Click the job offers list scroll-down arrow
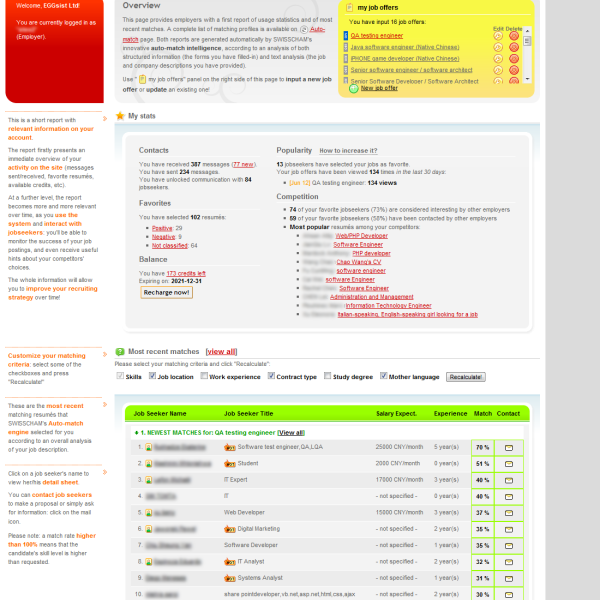Screen dimensions: 600x600 click(527, 79)
